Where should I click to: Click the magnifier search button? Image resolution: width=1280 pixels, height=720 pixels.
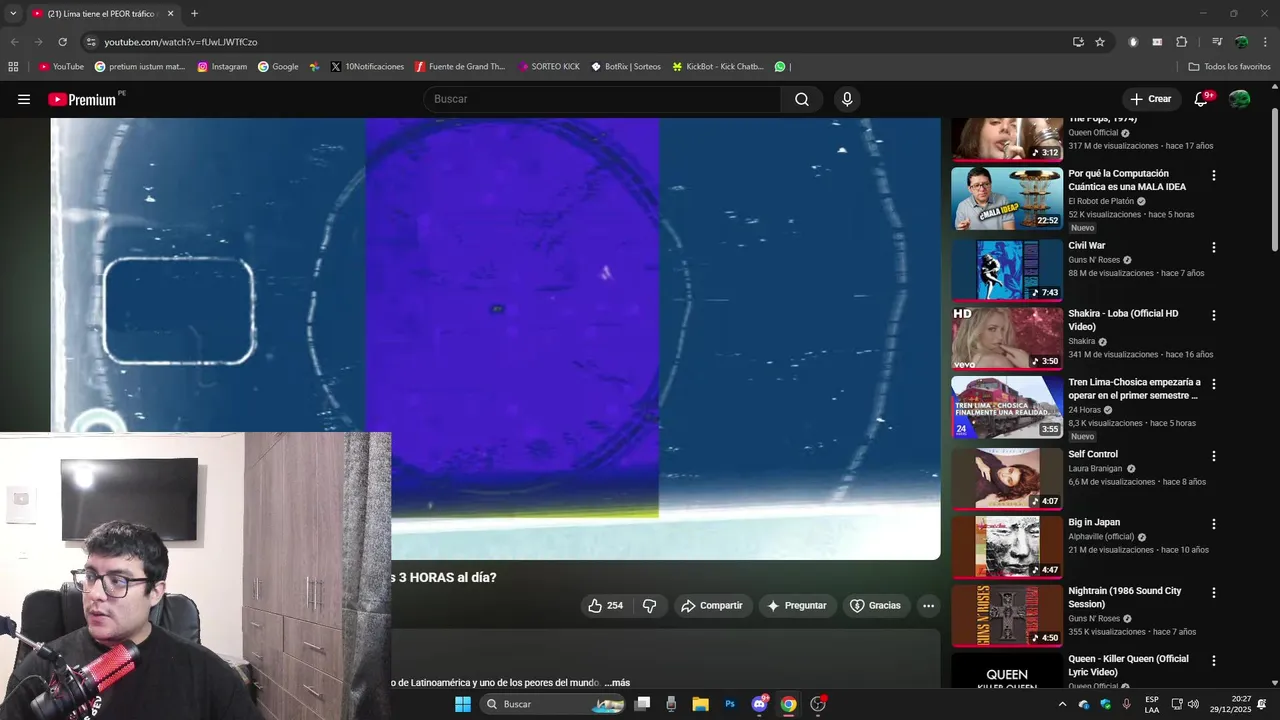(x=802, y=99)
